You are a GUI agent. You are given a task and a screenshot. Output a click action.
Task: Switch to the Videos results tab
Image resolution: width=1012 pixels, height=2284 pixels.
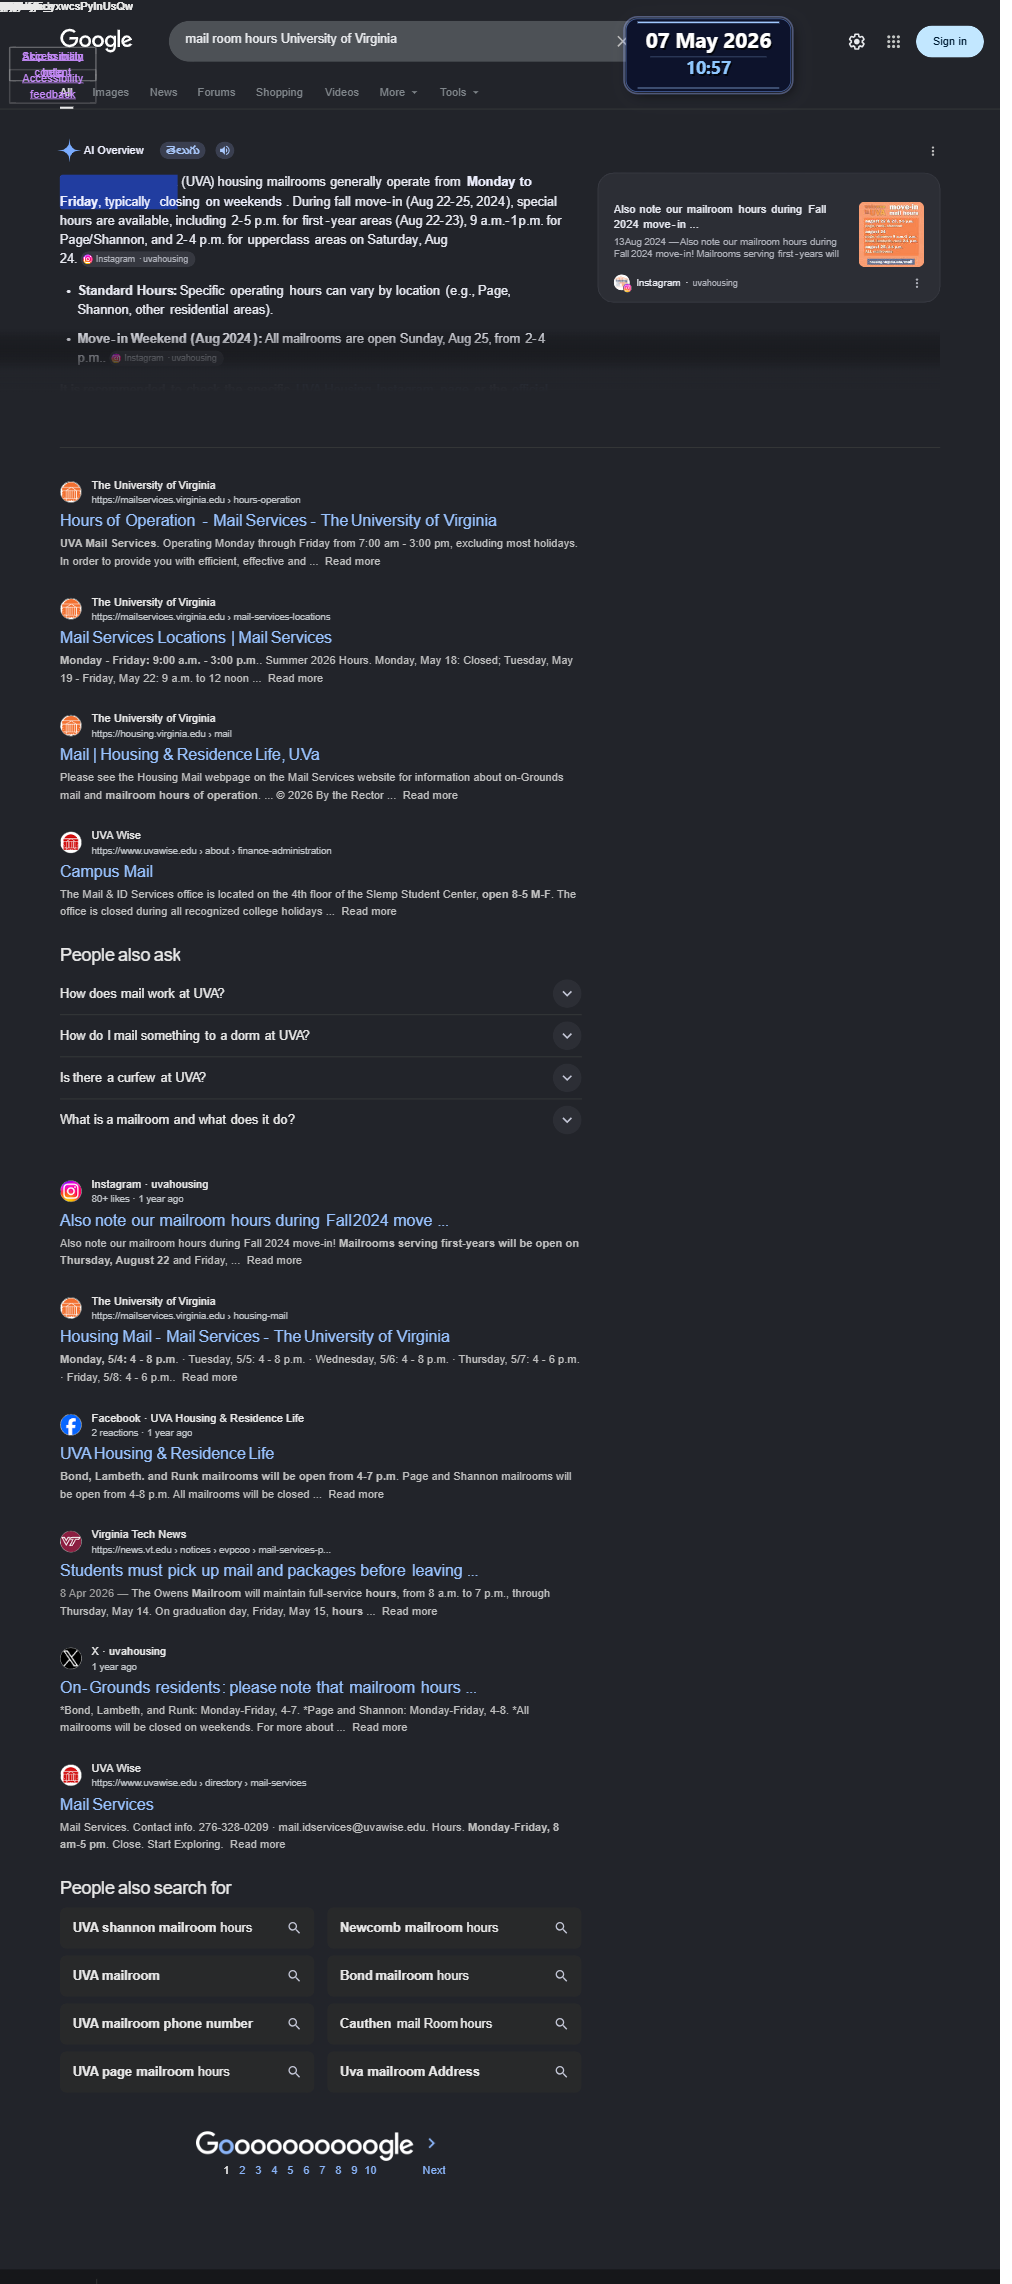click(x=342, y=92)
